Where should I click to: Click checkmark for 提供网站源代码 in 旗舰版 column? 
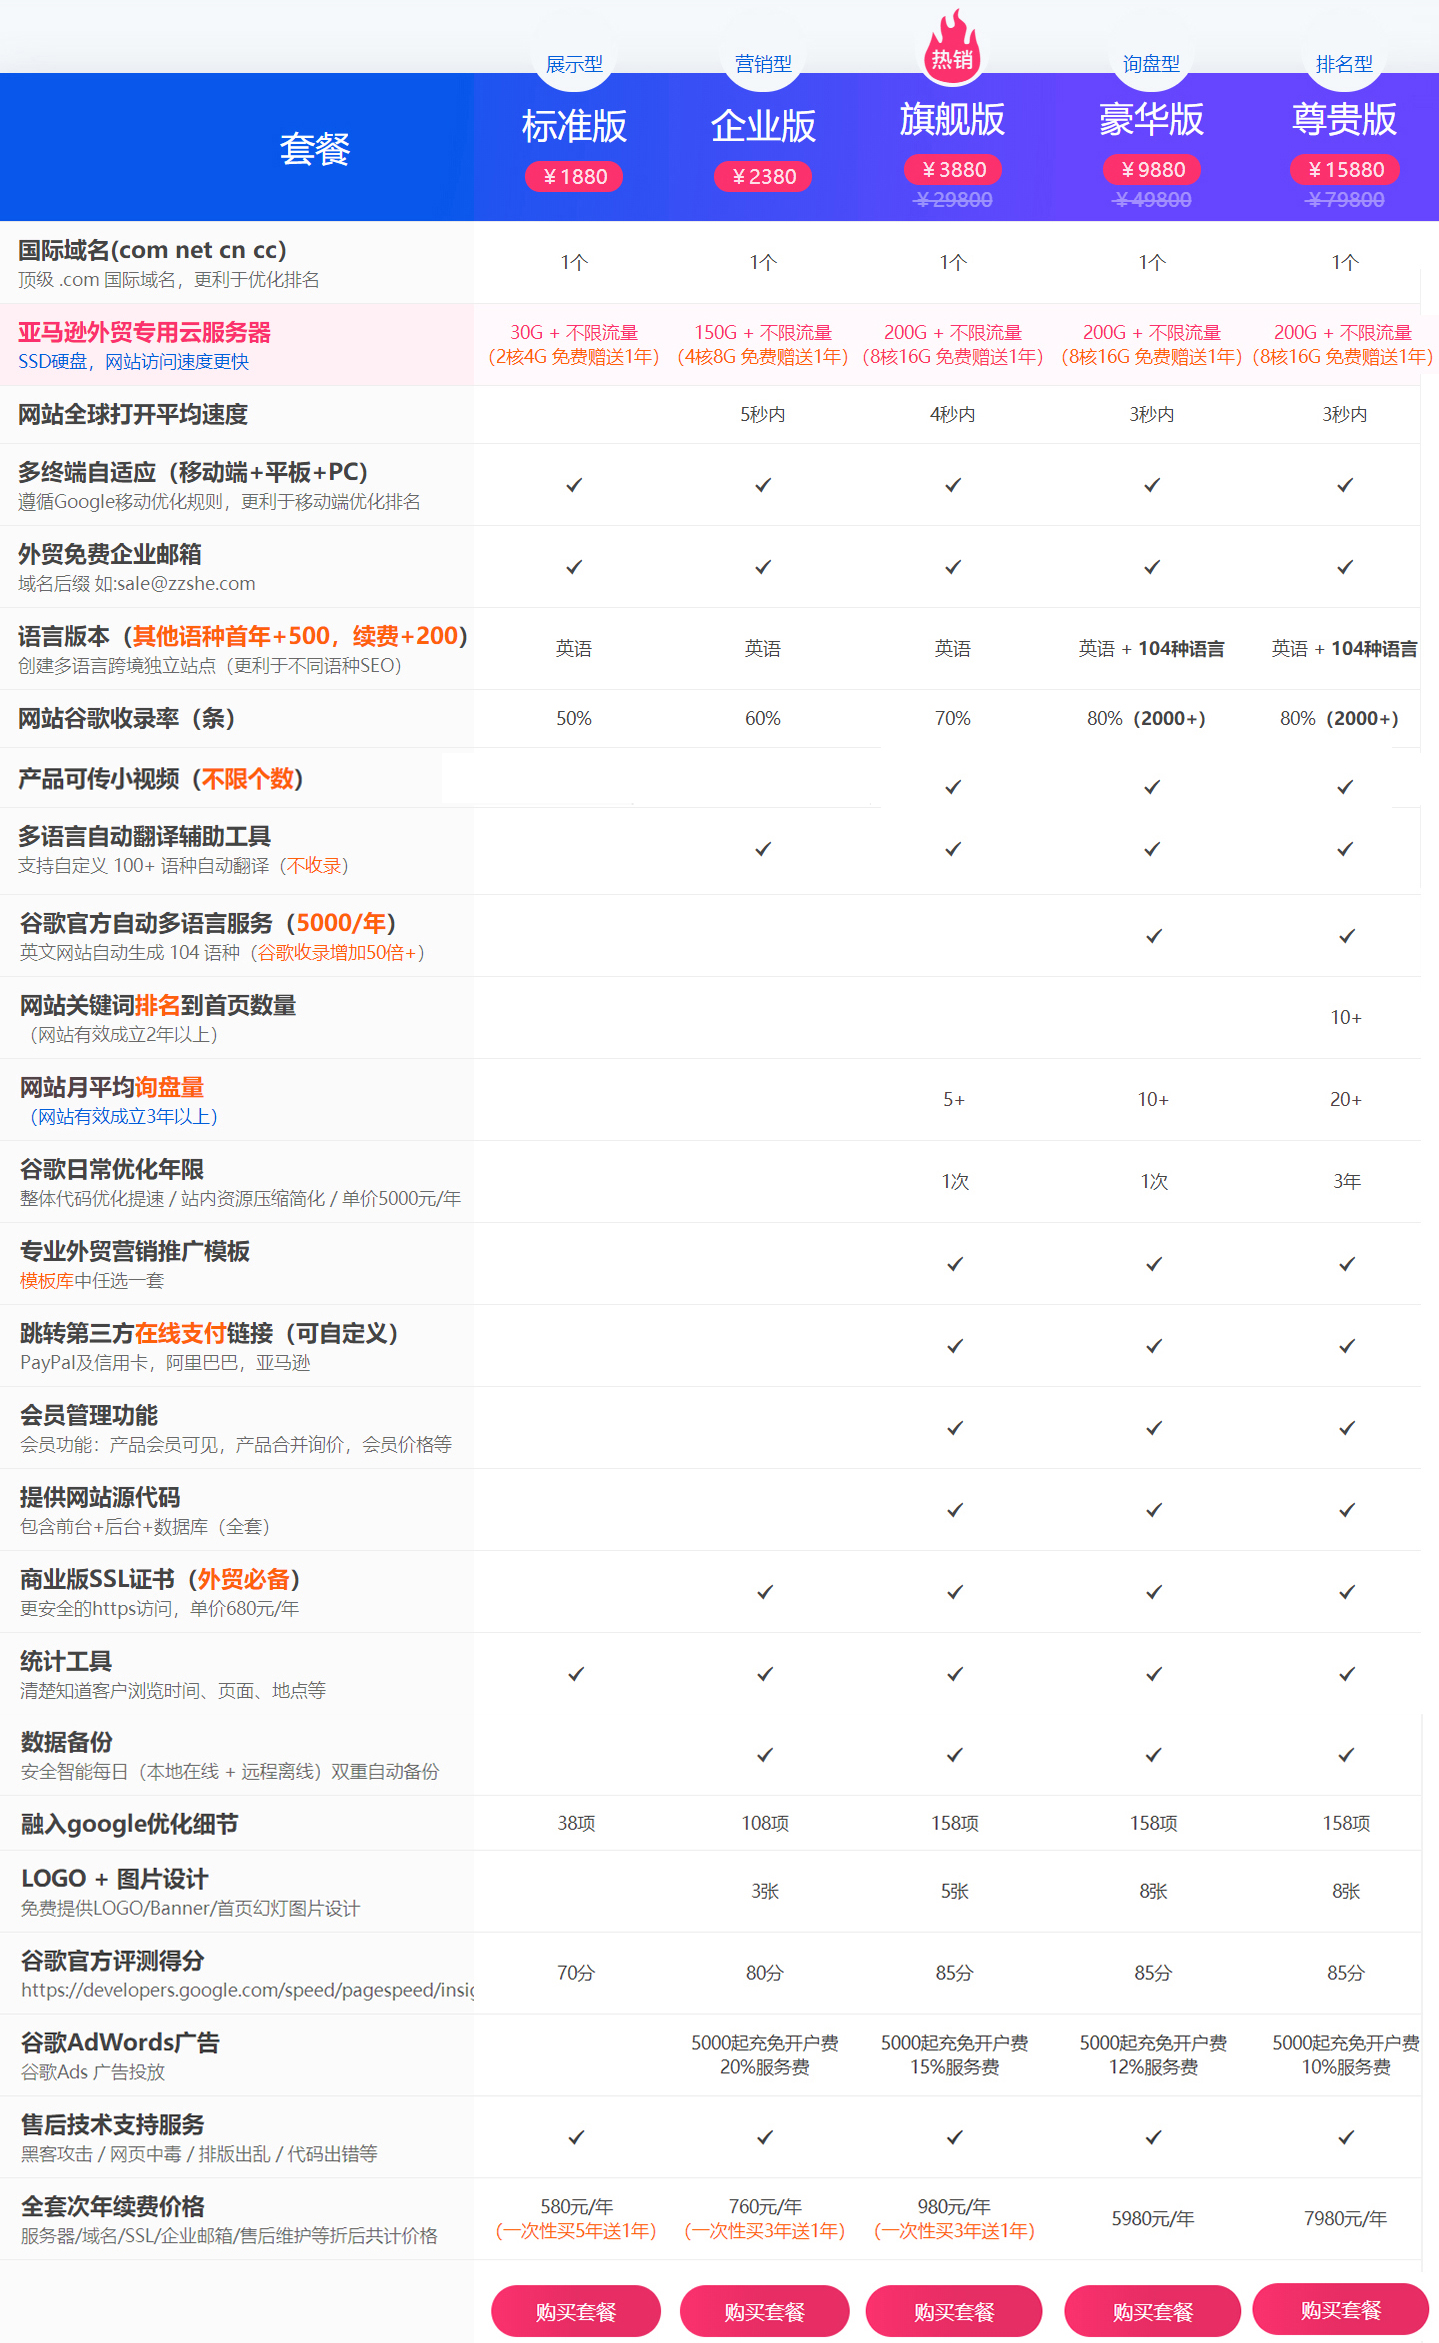[955, 1510]
